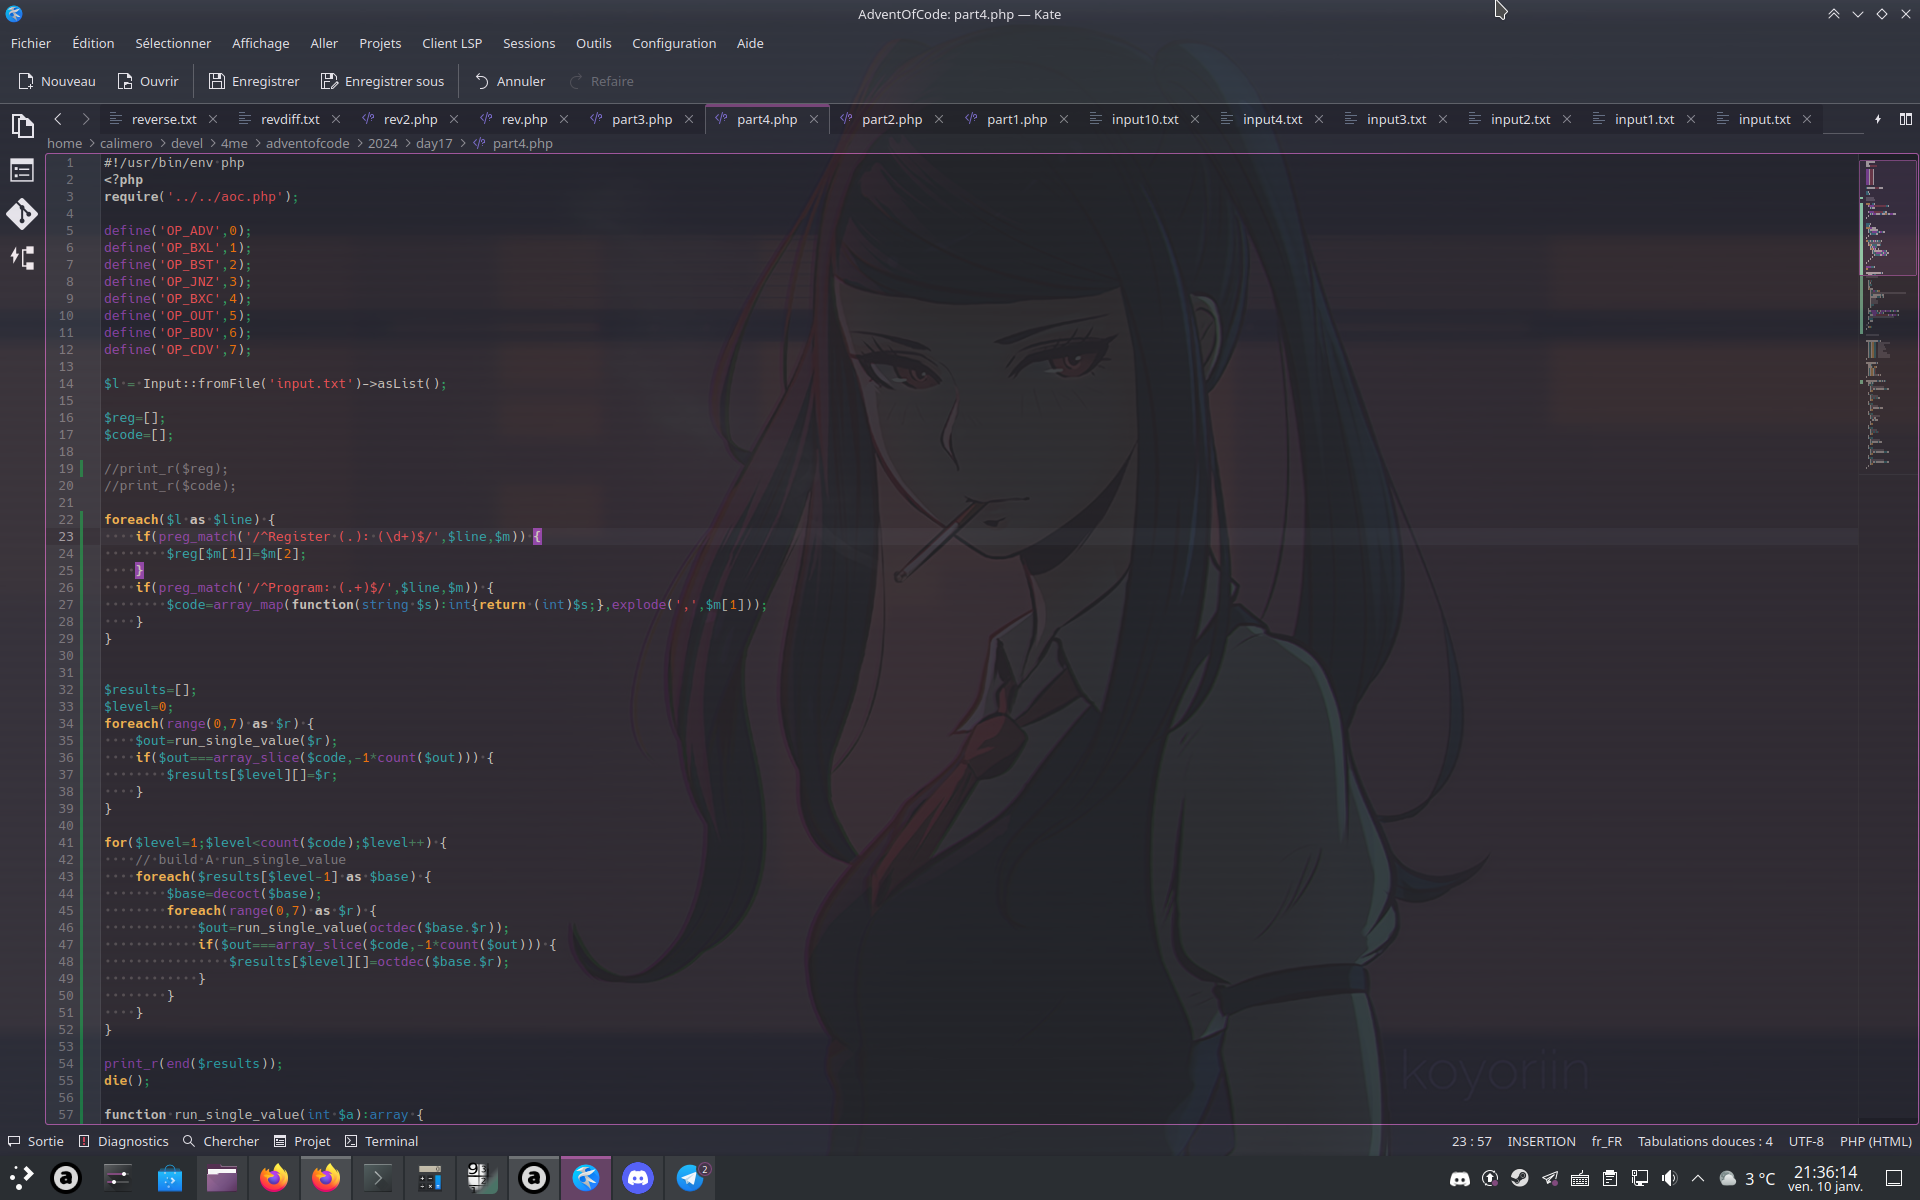Screen dimensions: 1920x1200
Task: Save file with Enregistrer button
Action: coord(254,81)
